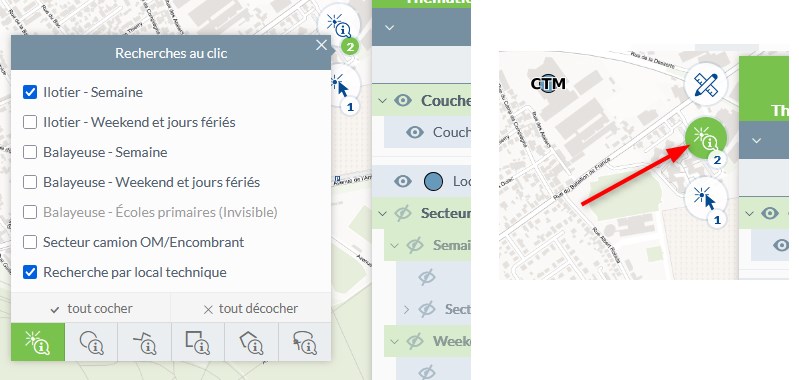Select the point click search tool
799x380 pixels.
pos(38,342)
